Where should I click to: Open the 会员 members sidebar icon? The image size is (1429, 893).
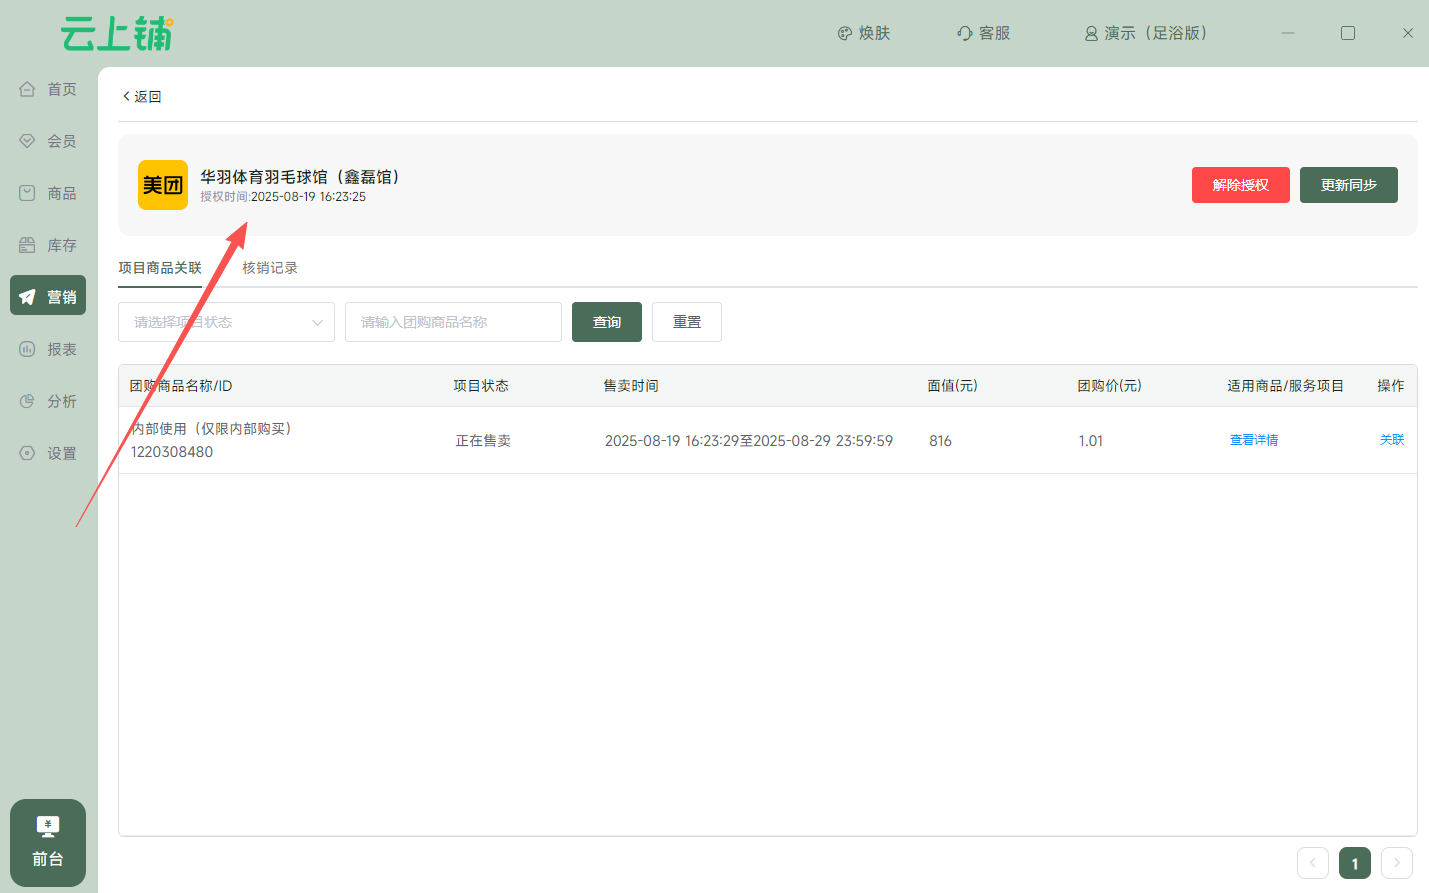pos(28,141)
